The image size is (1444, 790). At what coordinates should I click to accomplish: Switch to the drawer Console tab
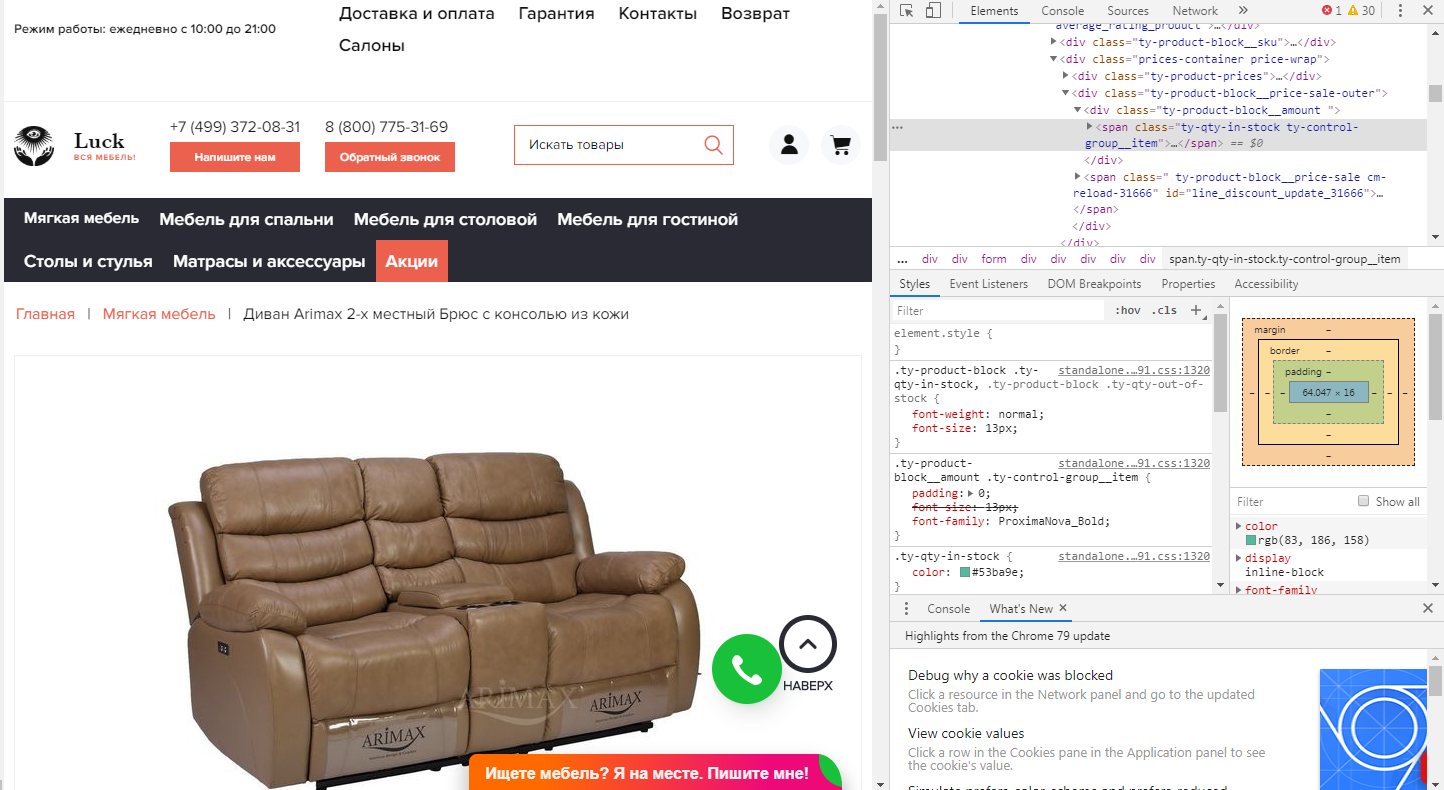(948, 608)
